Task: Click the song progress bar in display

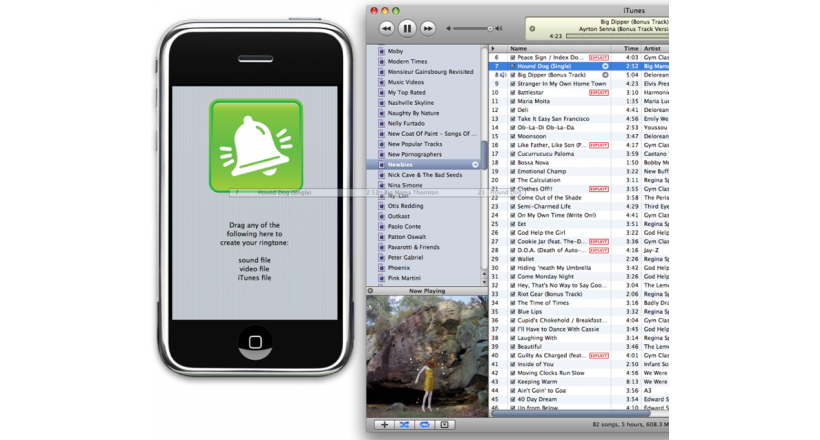Action: tap(617, 36)
